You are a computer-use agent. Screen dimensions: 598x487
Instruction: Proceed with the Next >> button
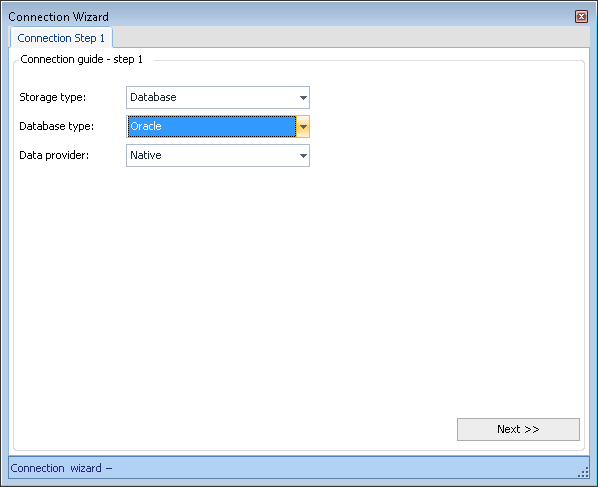pos(518,429)
